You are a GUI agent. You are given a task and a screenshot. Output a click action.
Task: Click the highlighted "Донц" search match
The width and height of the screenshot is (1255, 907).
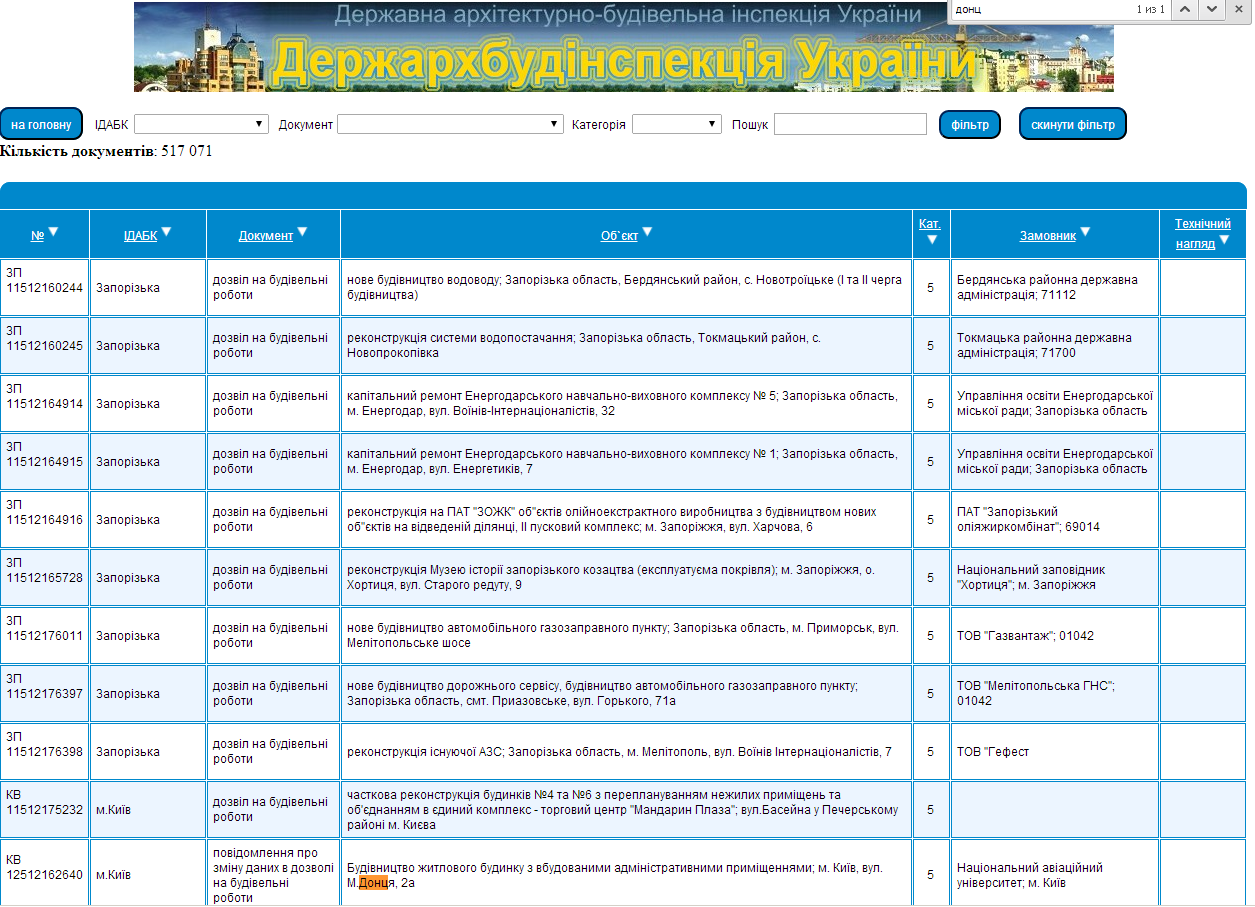(373, 883)
